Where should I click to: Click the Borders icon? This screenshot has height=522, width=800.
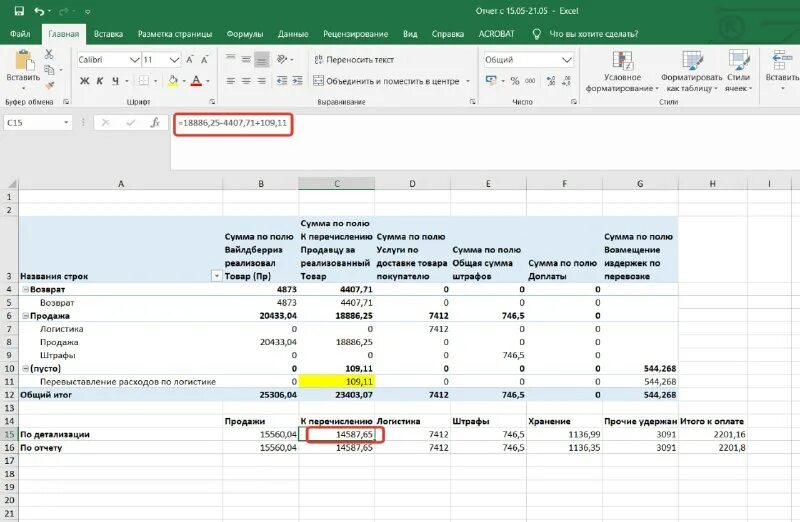(x=144, y=81)
